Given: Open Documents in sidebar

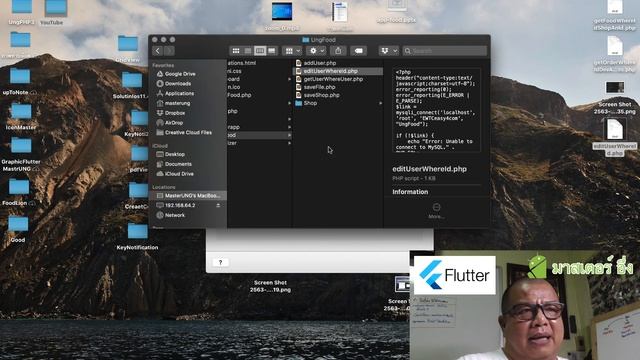Looking at the screenshot, I should 178,164.
